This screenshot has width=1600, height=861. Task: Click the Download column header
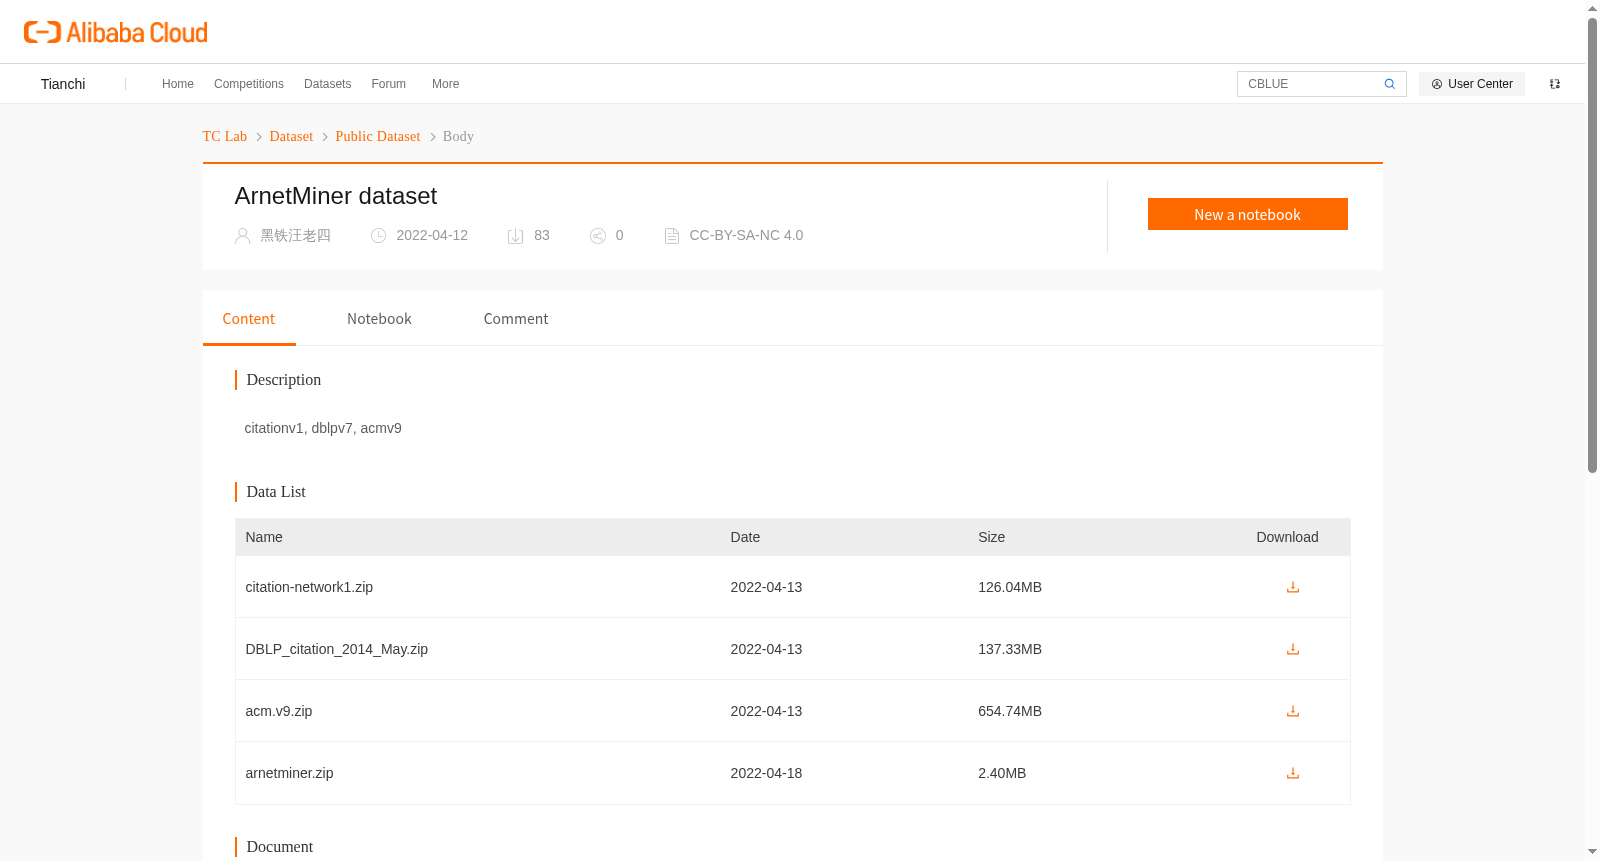pyautogui.click(x=1287, y=537)
